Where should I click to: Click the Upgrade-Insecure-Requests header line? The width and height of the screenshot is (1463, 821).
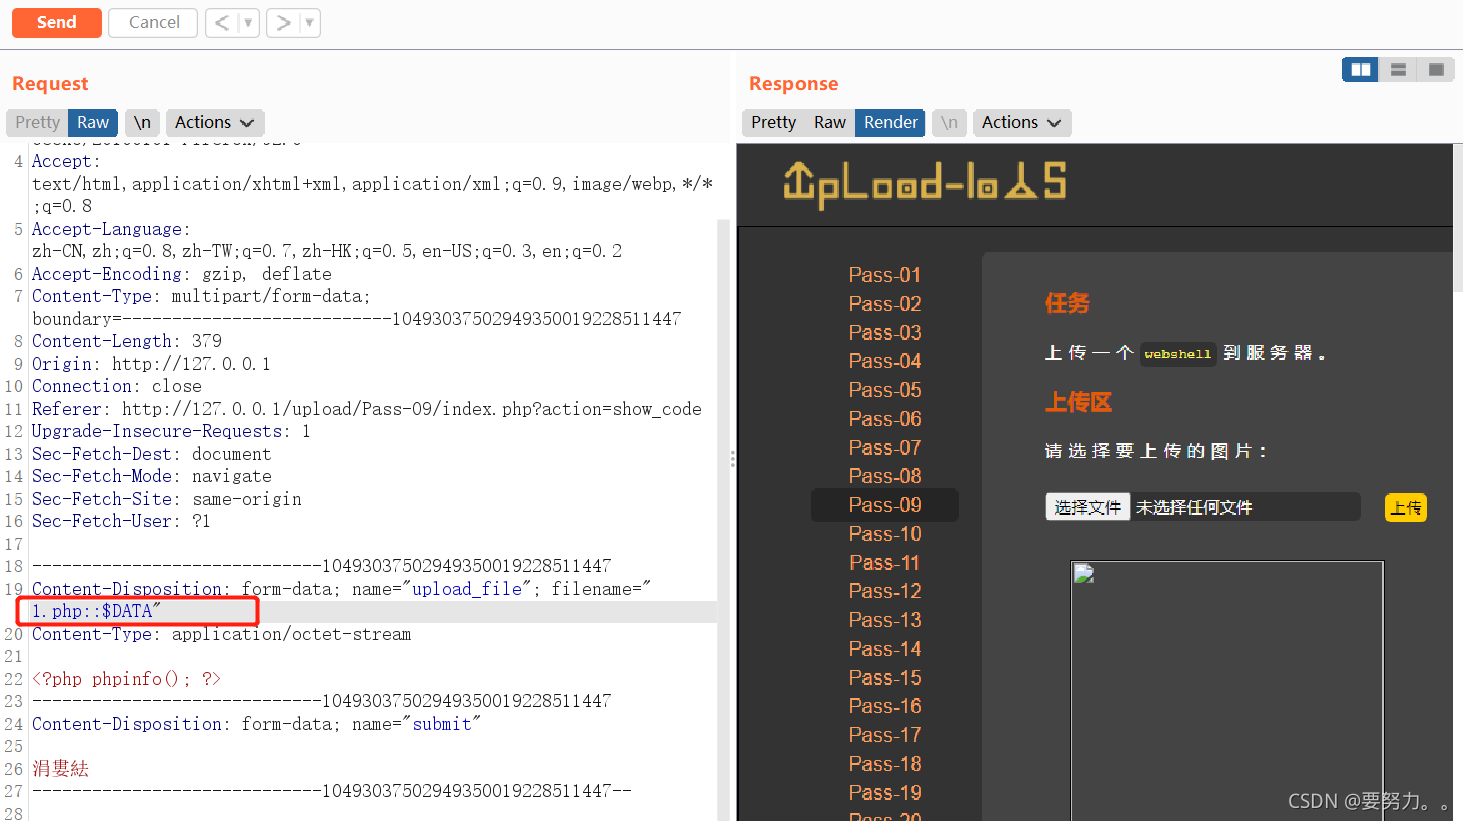[x=171, y=431]
